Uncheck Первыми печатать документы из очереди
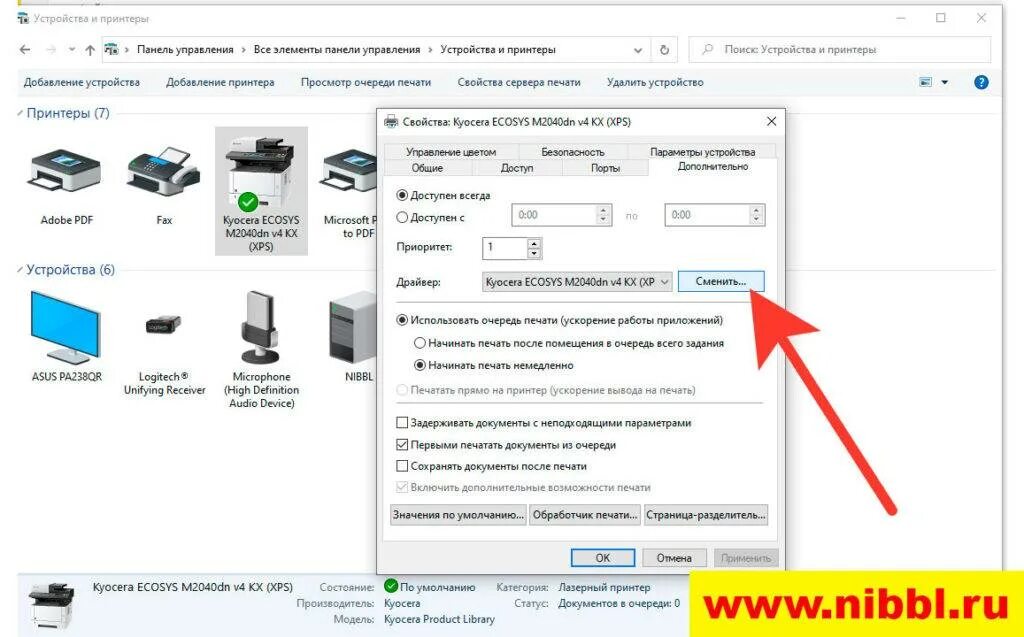The image size is (1024, 637). pyautogui.click(x=402, y=445)
